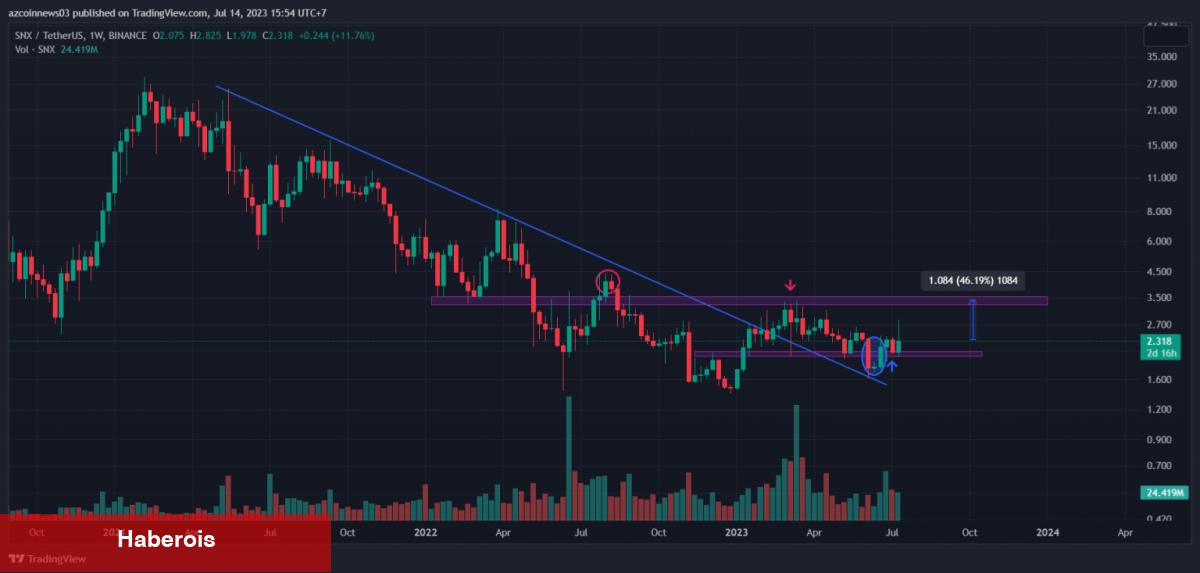Select the blue vertical price range measurement
1200x573 pixels.
(x=972, y=320)
